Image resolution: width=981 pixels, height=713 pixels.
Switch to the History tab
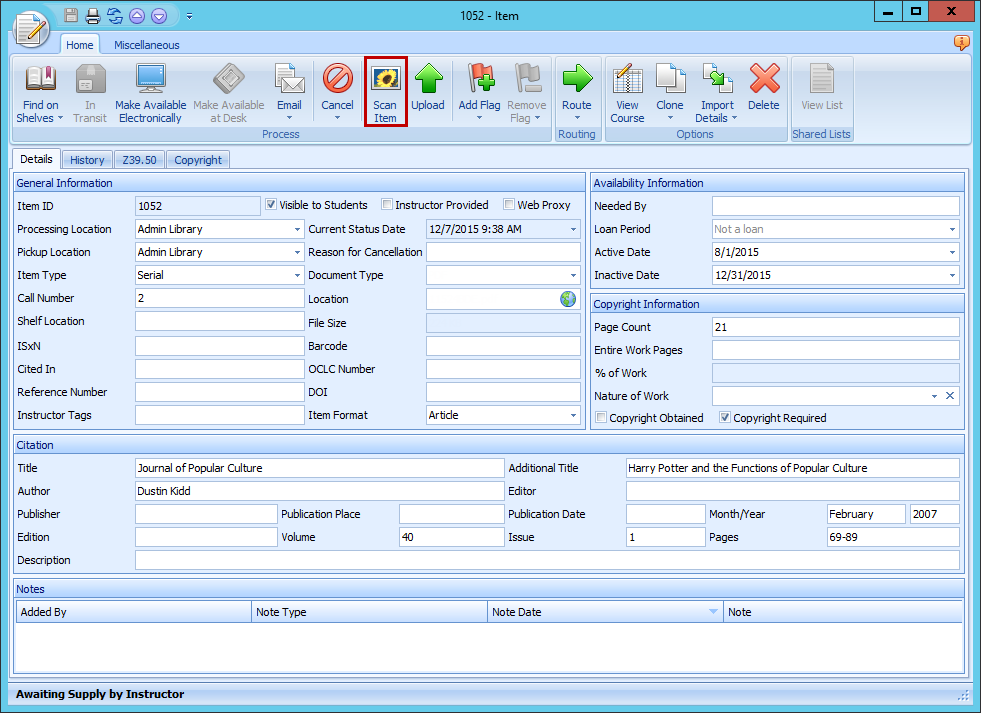pos(87,160)
